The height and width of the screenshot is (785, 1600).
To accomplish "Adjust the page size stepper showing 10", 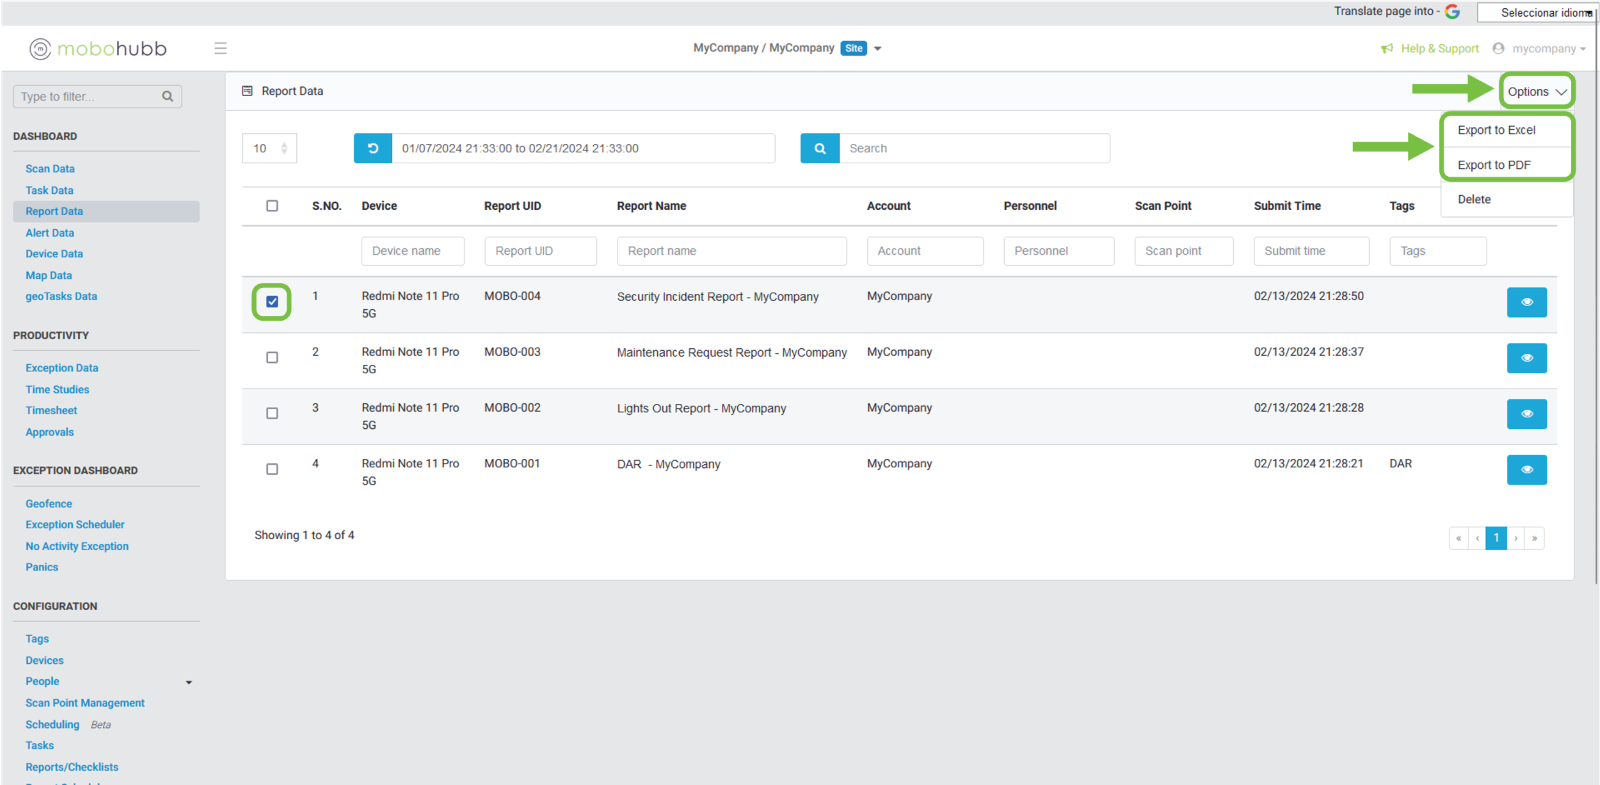I will pos(284,148).
